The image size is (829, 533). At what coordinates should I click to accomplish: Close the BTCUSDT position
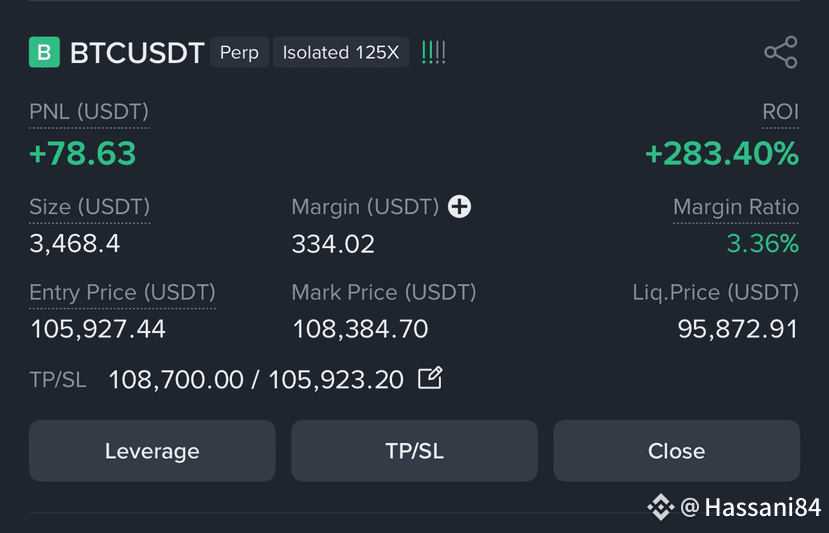point(676,451)
